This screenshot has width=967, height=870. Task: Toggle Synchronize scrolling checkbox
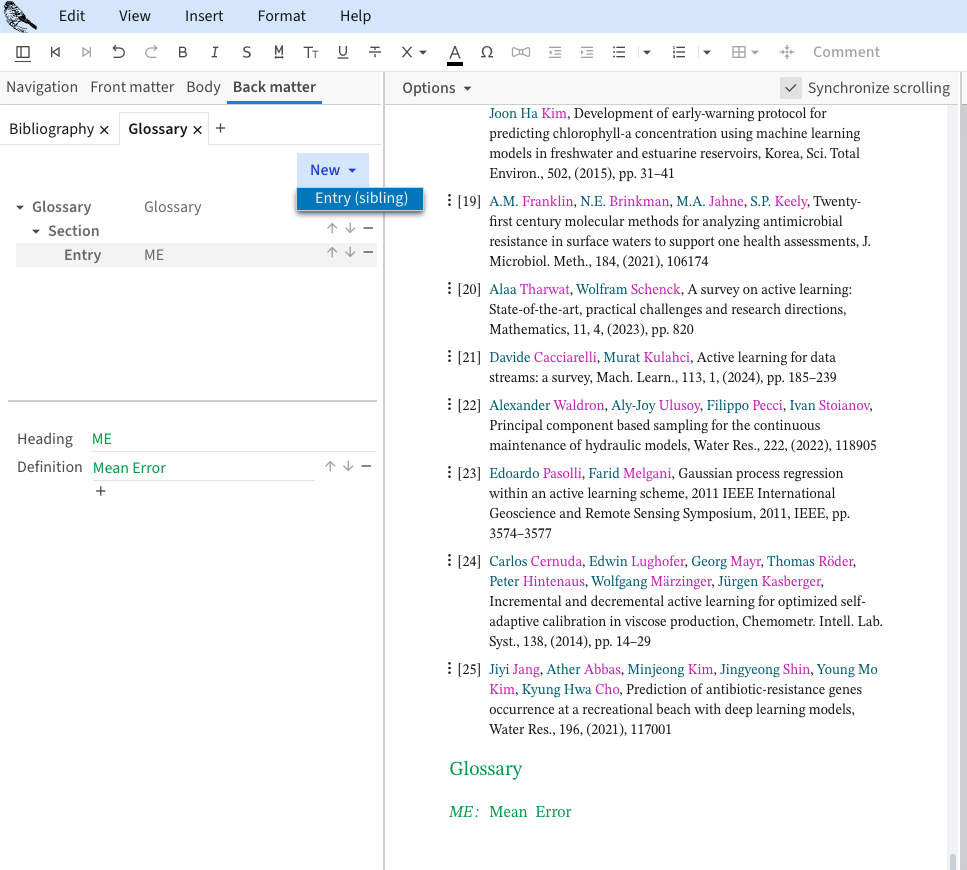pyautogui.click(x=791, y=88)
